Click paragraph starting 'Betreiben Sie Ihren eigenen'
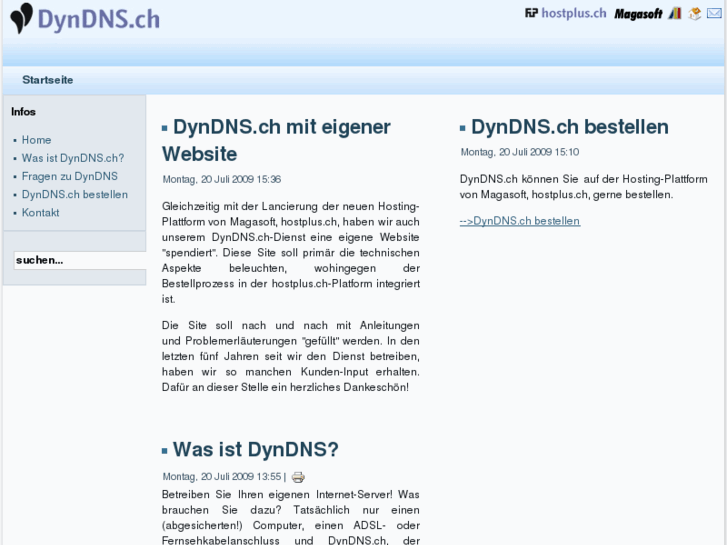Viewport: 727px width, 545px height. tap(291, 517)
